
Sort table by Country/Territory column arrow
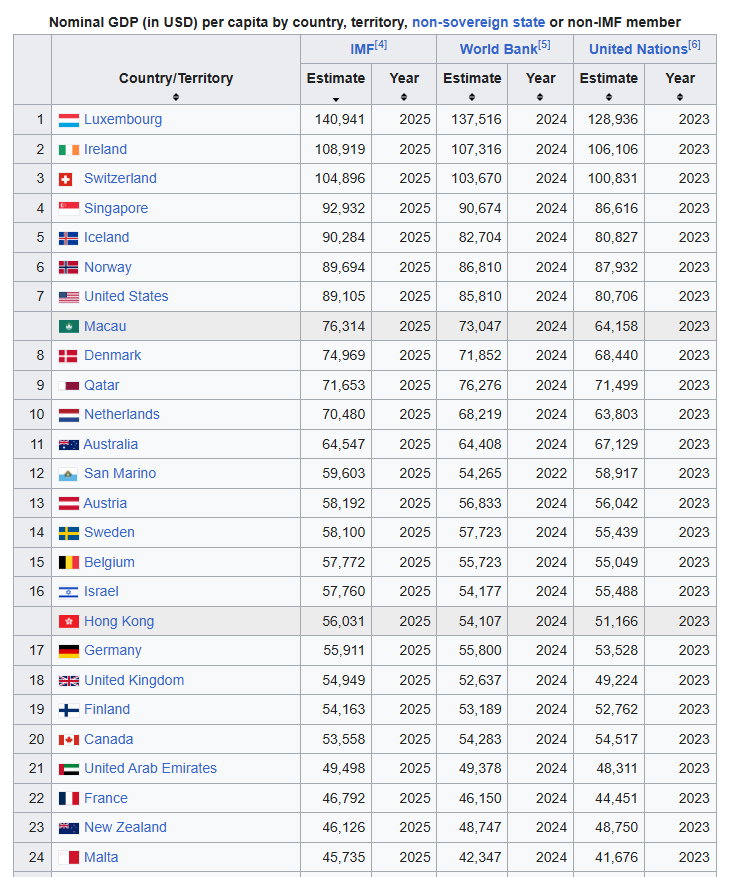176,97
